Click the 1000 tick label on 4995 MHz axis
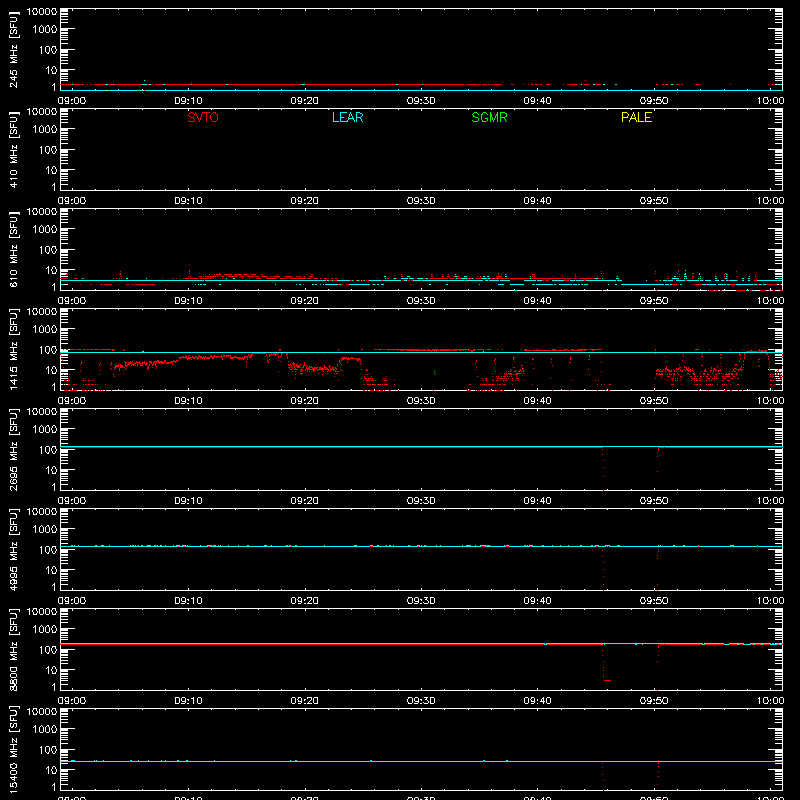The image size is (800, 800). click(45, 530)
